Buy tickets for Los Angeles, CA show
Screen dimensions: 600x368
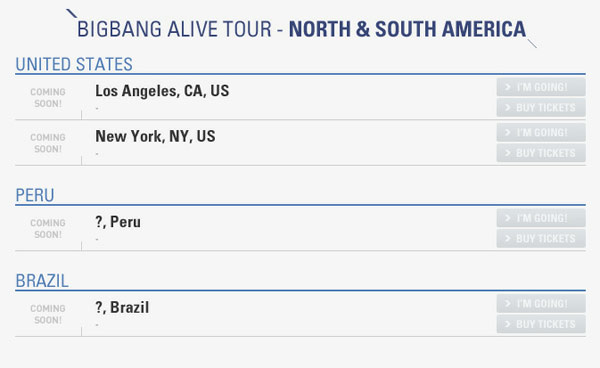[541, 107]
